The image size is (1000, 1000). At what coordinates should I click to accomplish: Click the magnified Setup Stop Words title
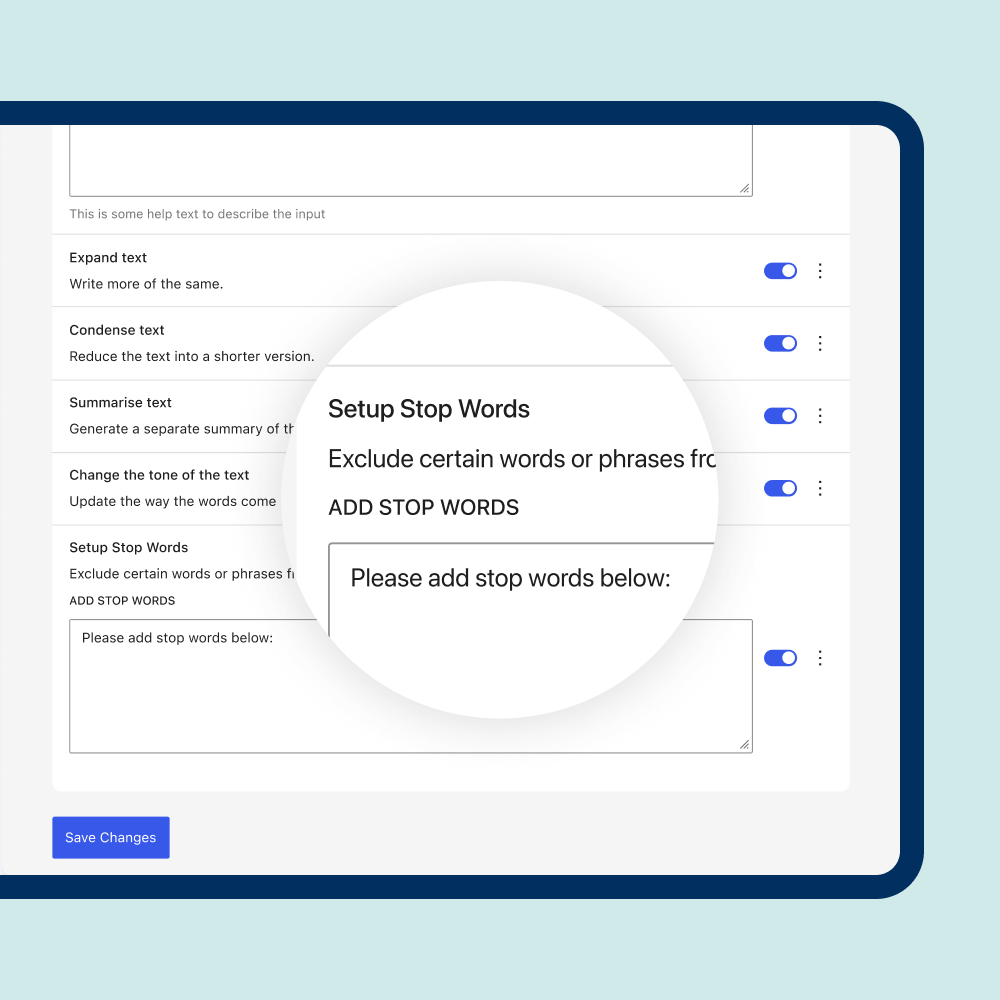pyautogui.click(x=429, y=409)
